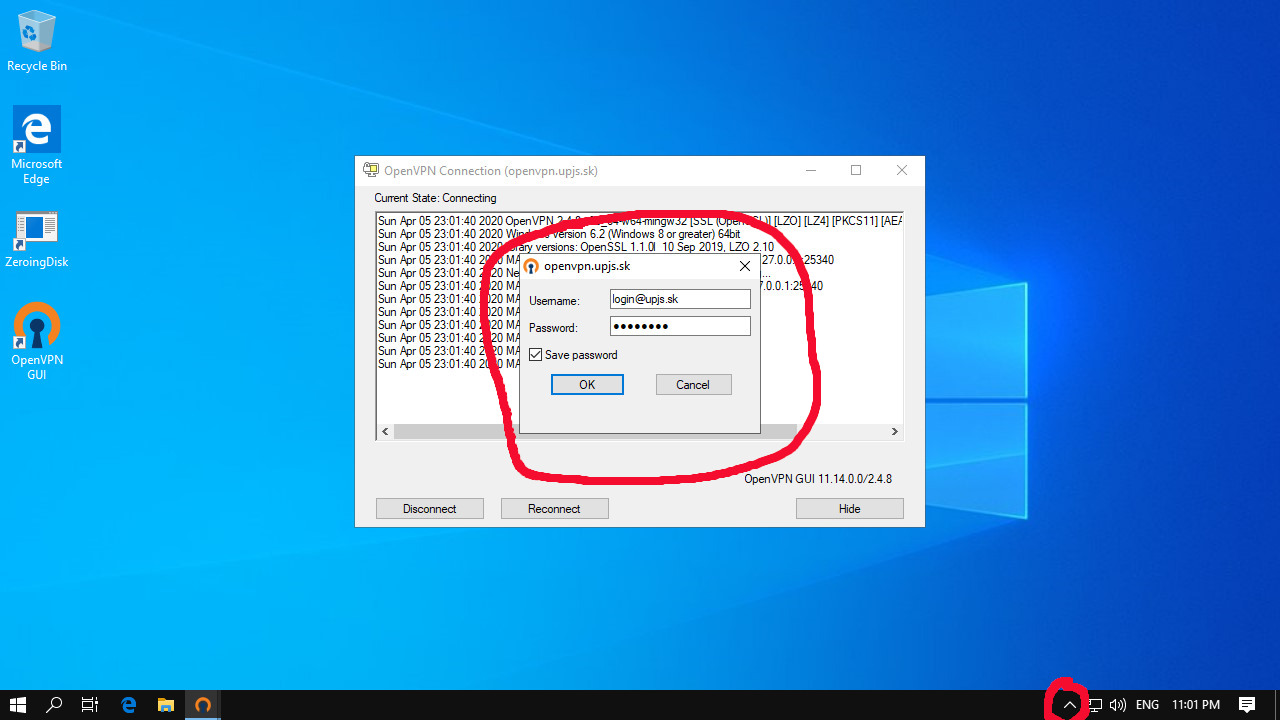Open the Recycle Bin desktop icon
This screenshot has width=1280, height=720.
(x=37, y=41)
